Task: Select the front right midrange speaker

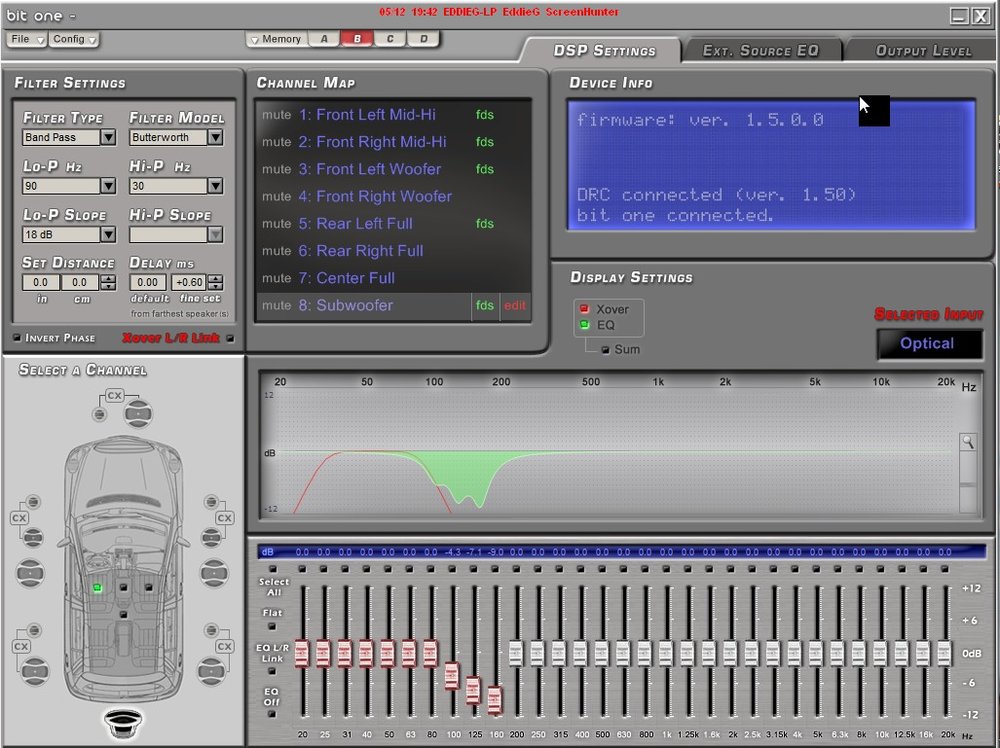Action: (211, 537)
